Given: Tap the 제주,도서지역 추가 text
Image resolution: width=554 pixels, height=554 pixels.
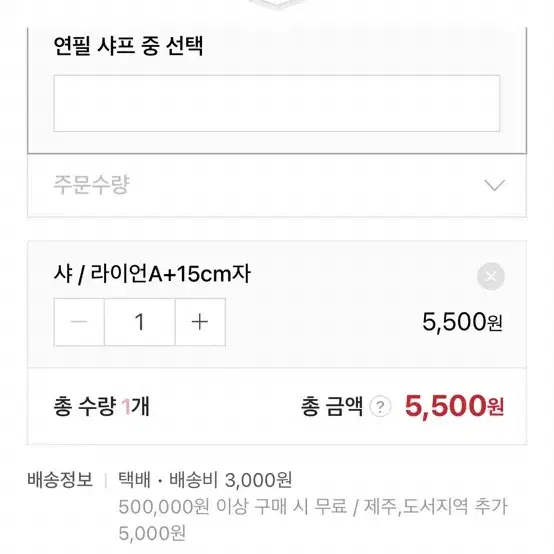Looking at the screenshot, I should 436,506.
